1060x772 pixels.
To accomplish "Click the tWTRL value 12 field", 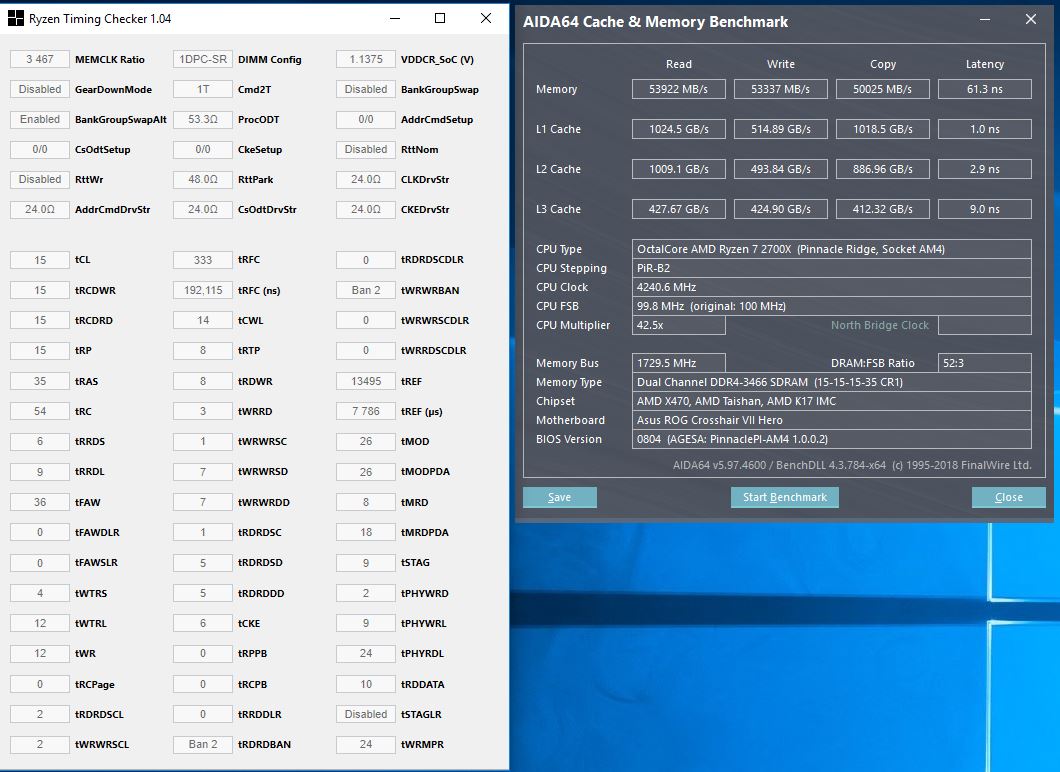I will [x=40, y=623].
